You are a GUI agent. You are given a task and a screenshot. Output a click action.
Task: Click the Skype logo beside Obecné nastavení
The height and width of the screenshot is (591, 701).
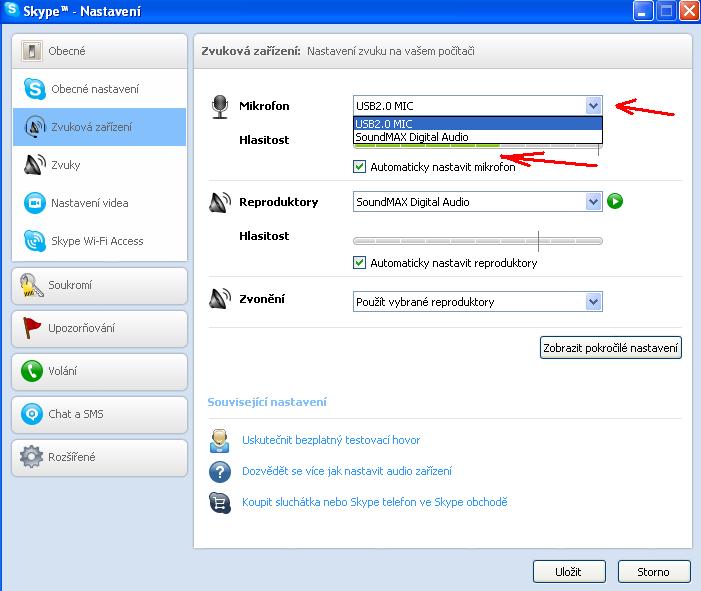click(x=34, y=89)
